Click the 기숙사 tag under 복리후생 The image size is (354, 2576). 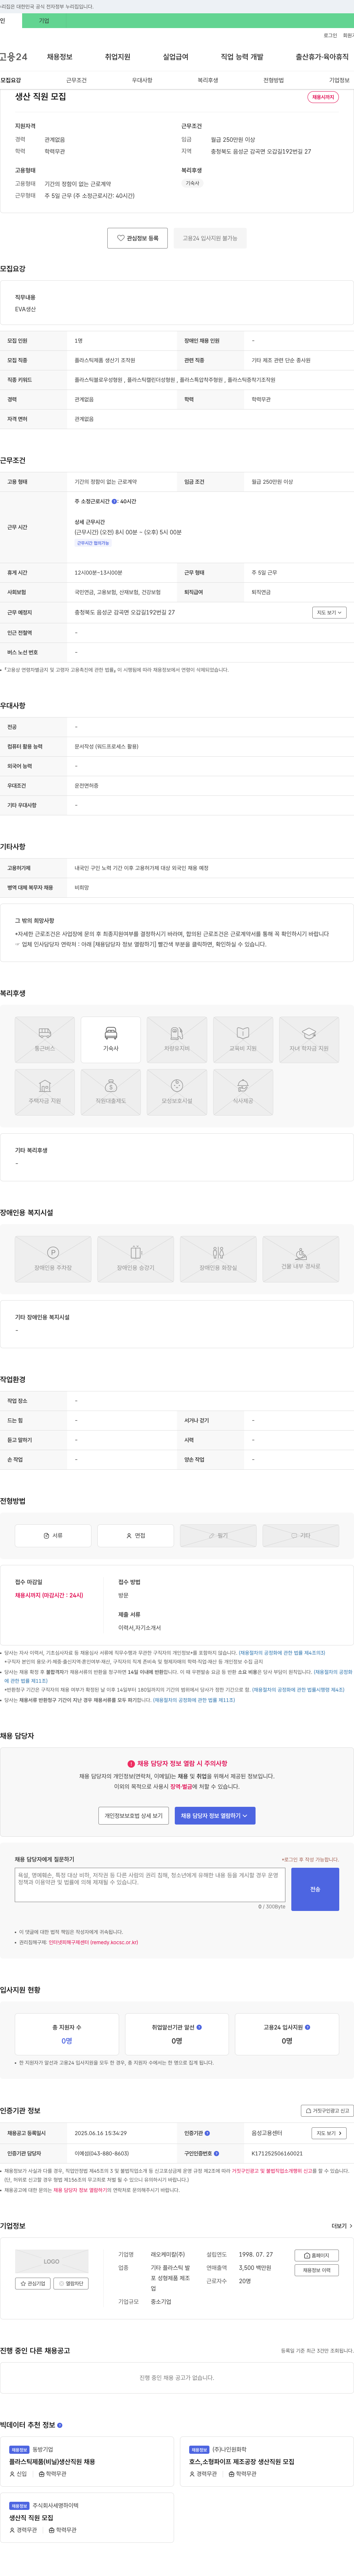click(x=192, y=183)
